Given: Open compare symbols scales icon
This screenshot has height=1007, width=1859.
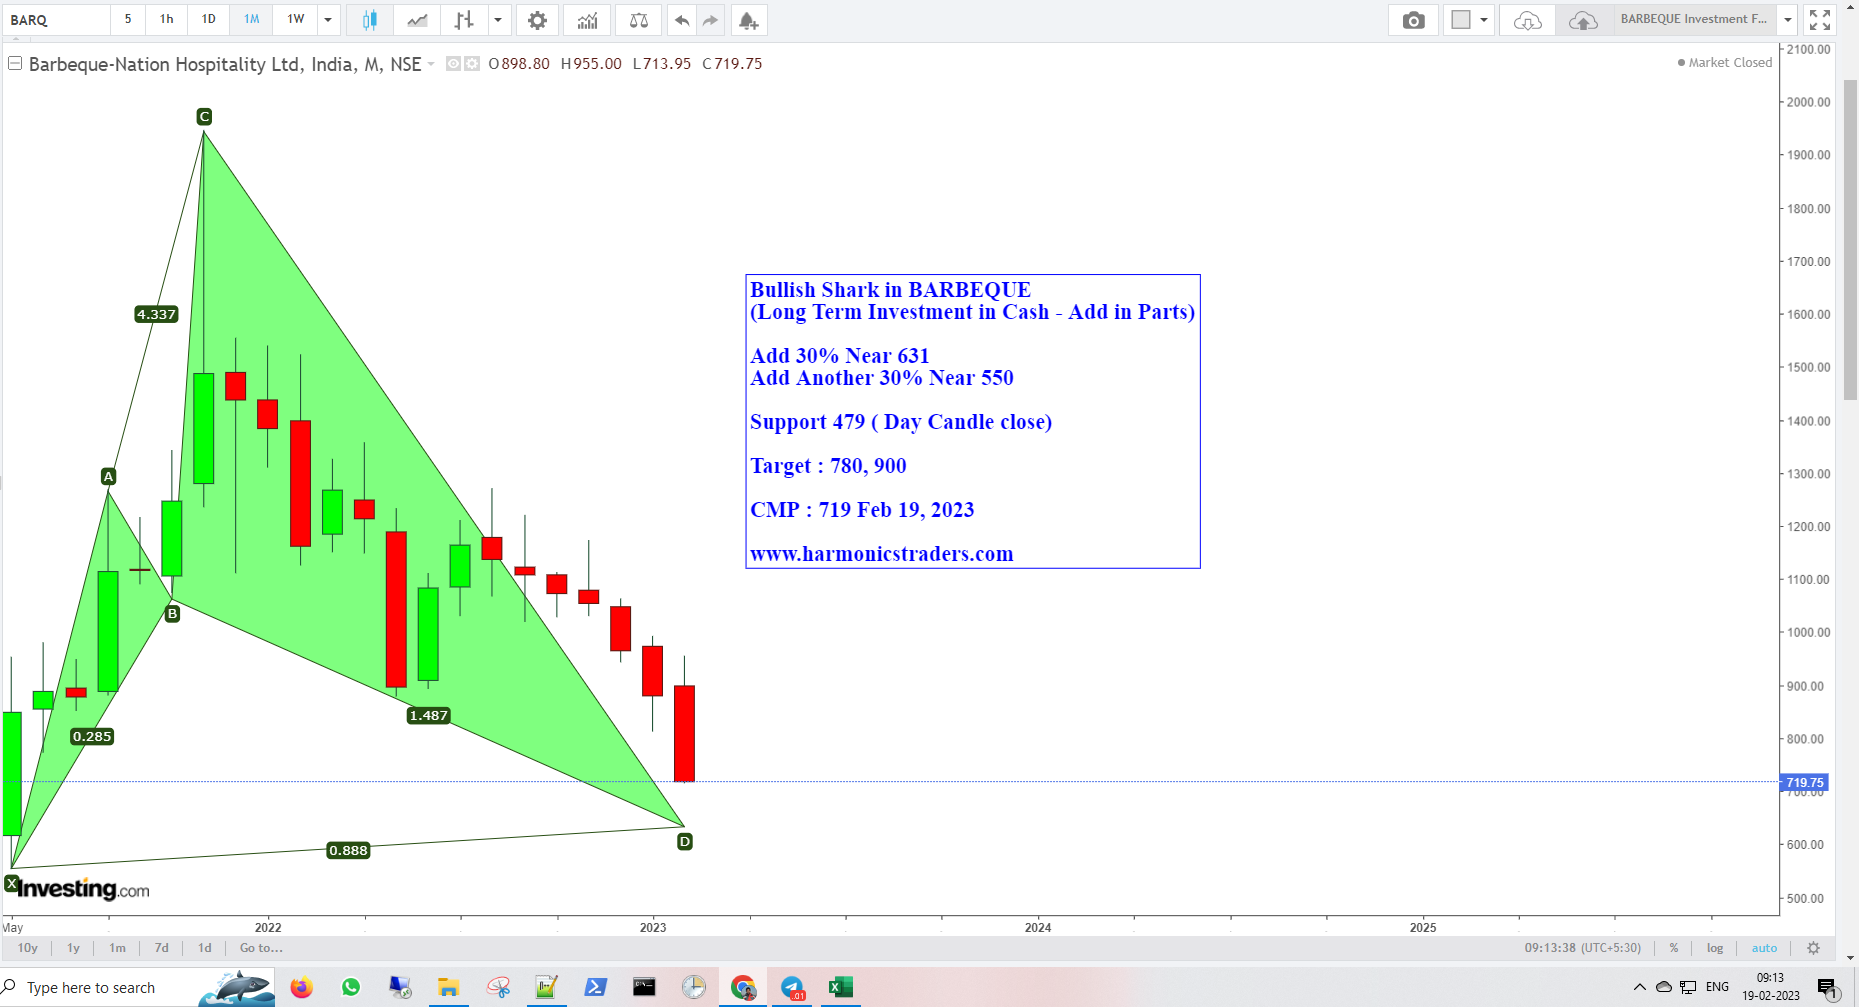Looking at the screenshot, I should [x=638, y=20].
